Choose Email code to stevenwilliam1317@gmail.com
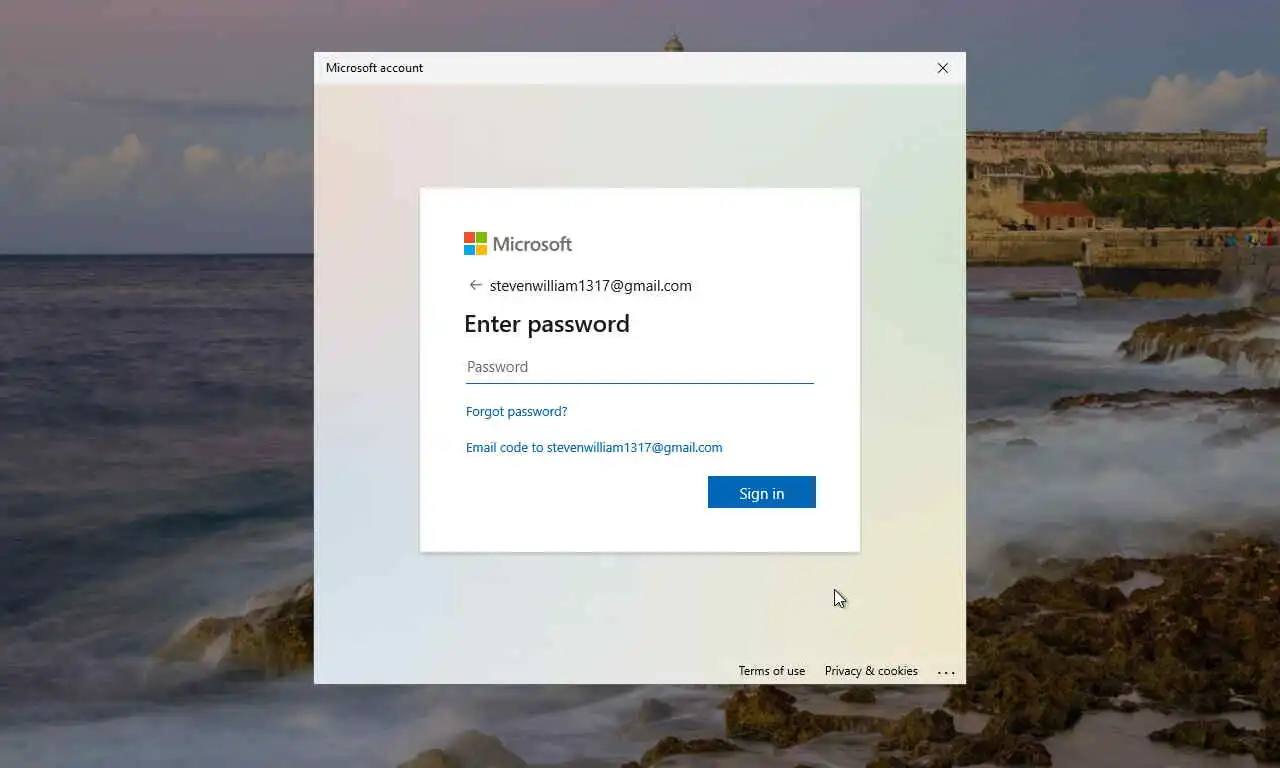This screenshot has height=768, width=1280. (594, 447)
